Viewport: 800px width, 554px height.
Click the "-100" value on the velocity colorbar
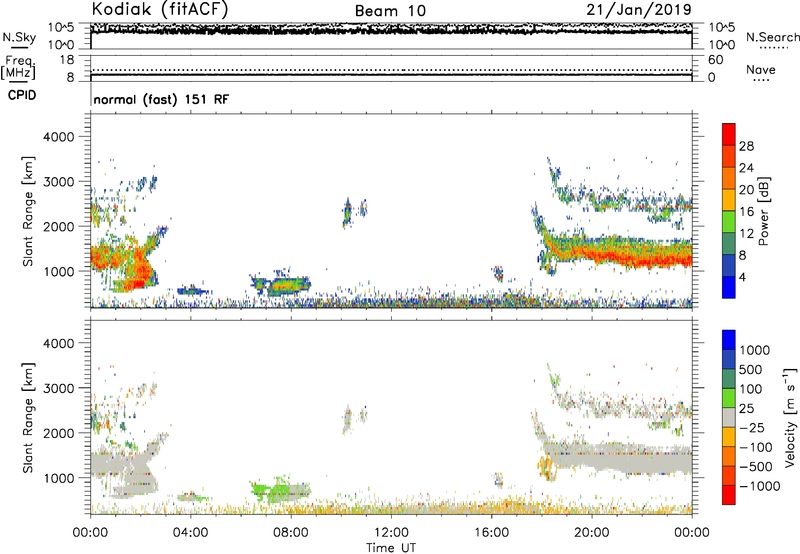[756, 447]
